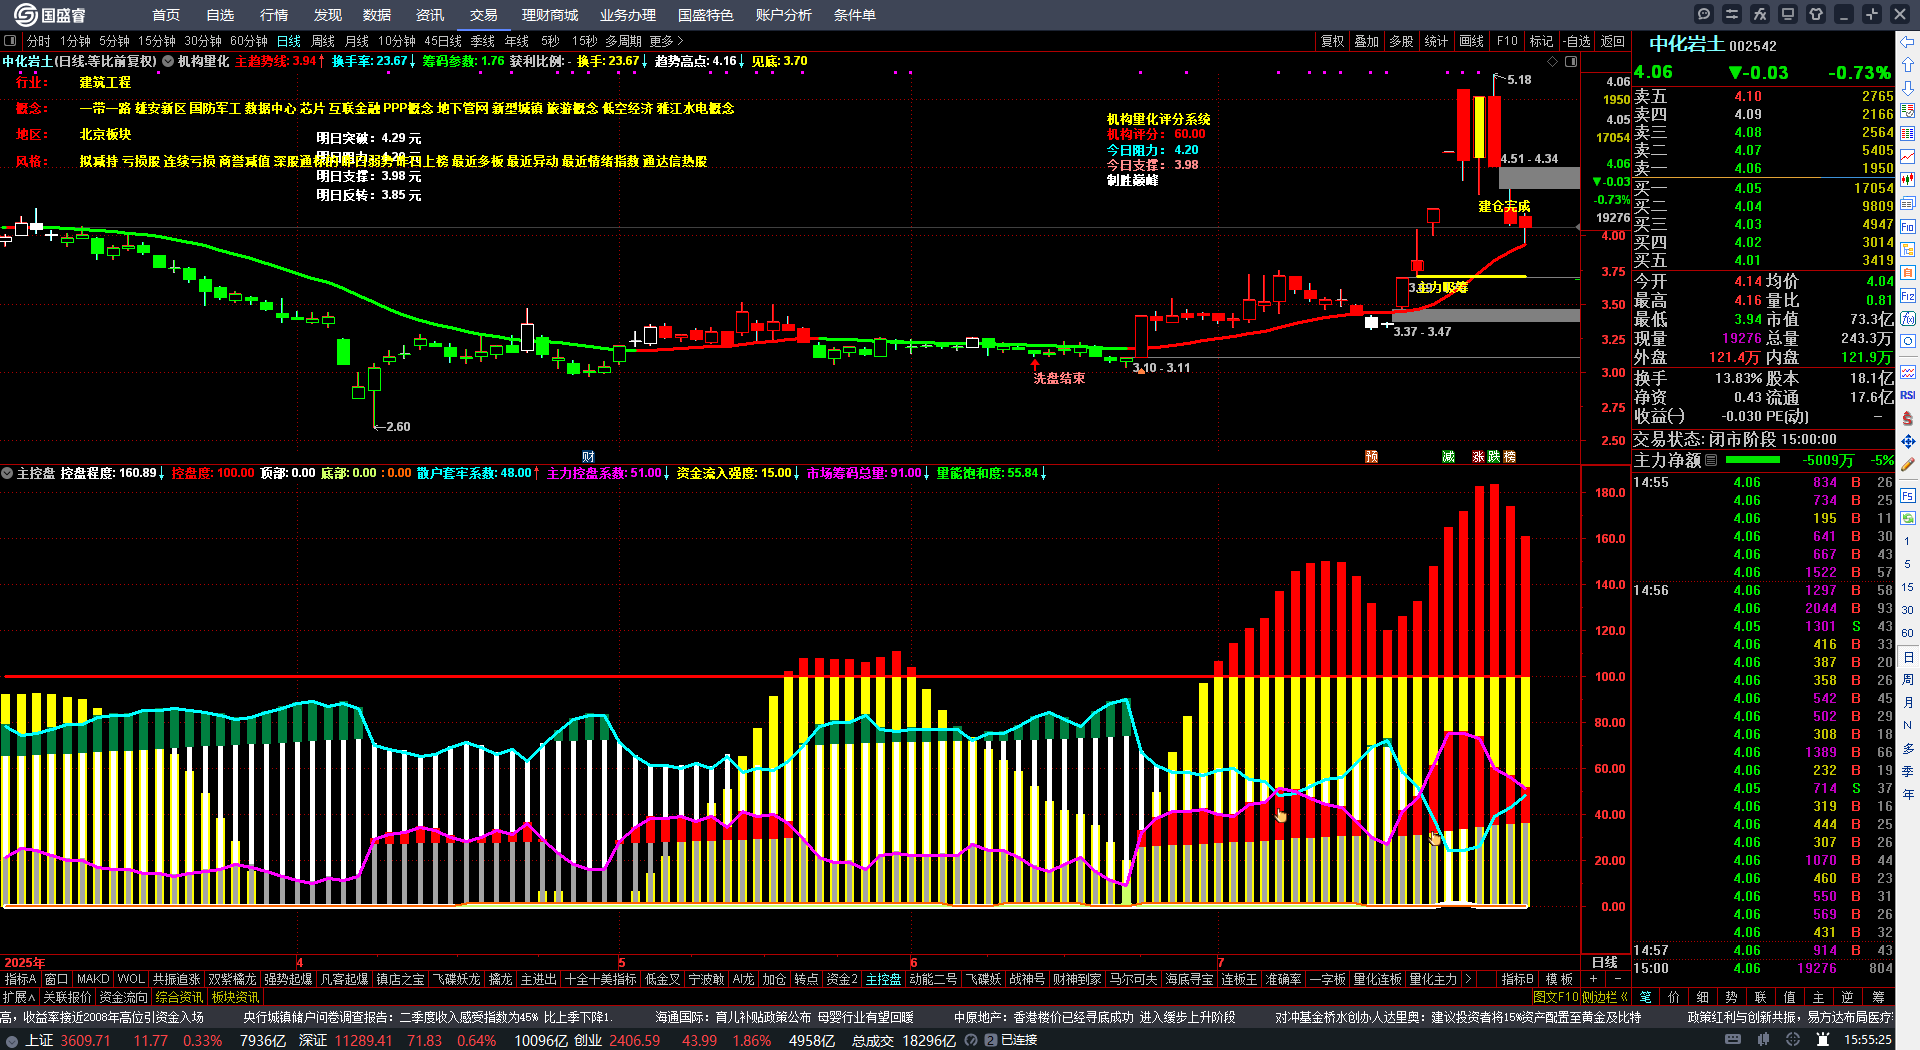Select the 筹 chip distribution tab at bottom right
Image resolution: width=1920 pixels, height=1050 pixels.
1877,997
